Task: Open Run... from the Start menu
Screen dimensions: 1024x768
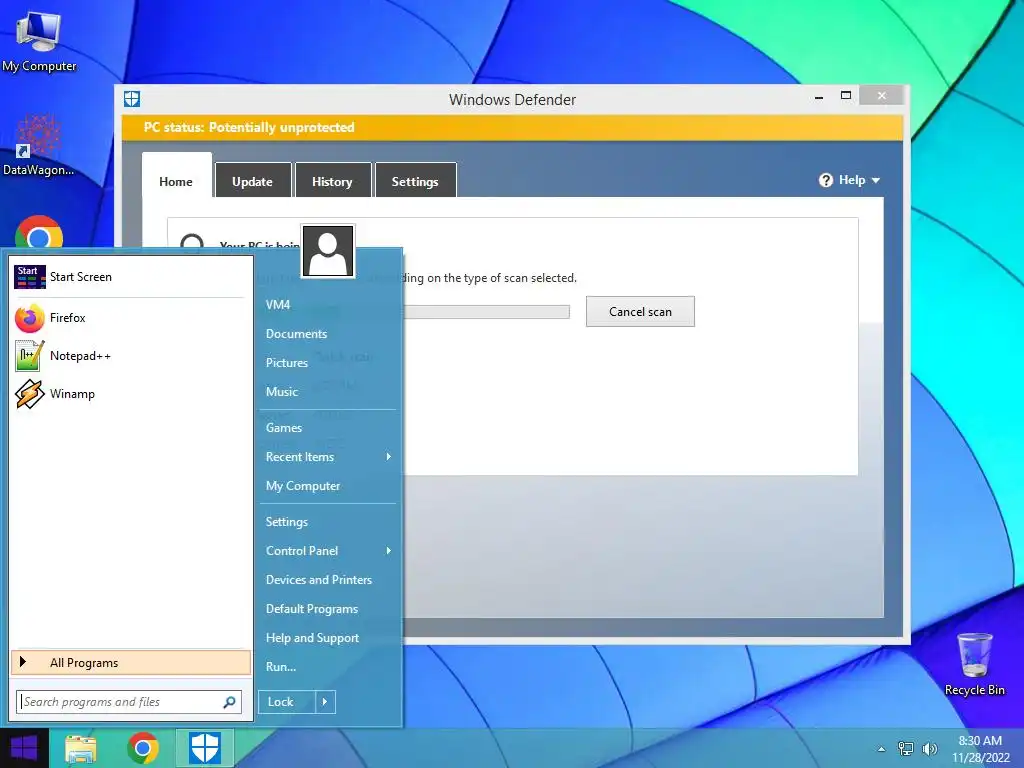Action: [328, 667]
